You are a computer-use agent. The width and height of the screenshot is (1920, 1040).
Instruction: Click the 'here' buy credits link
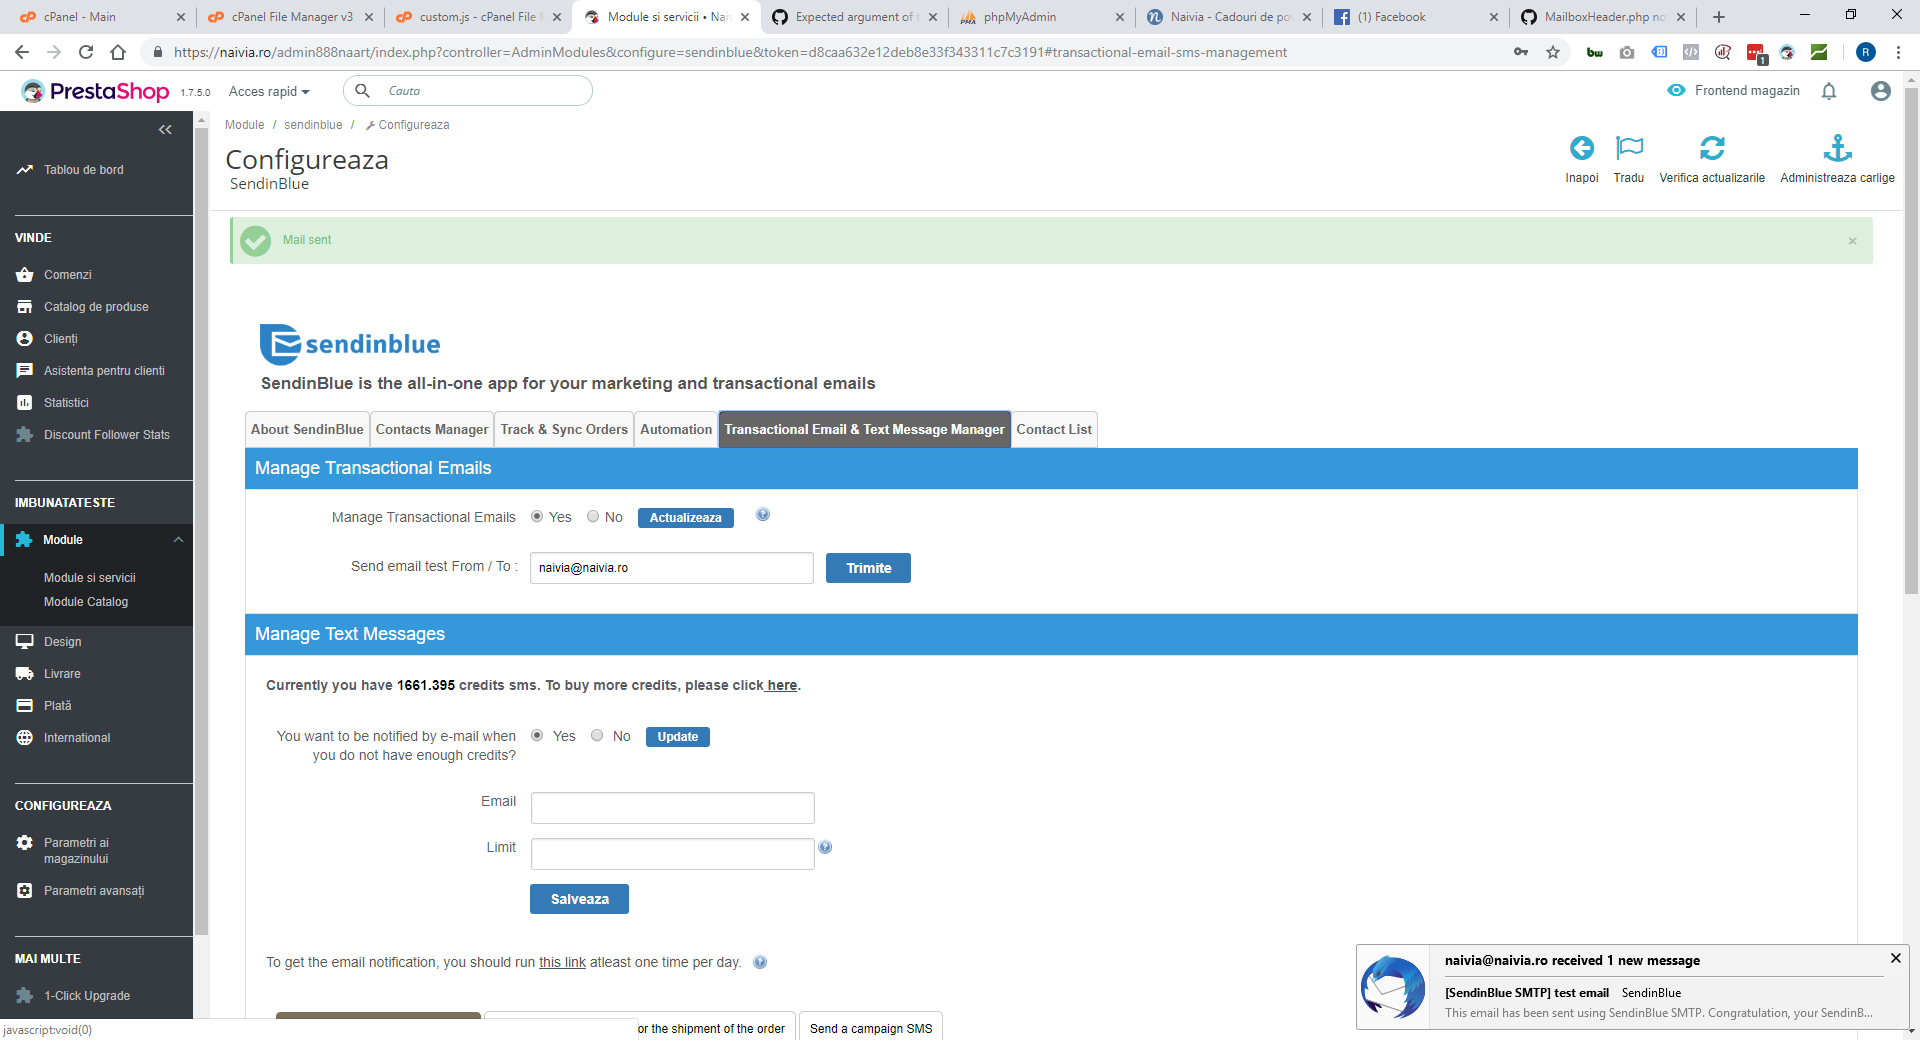[x=782, y=685]
